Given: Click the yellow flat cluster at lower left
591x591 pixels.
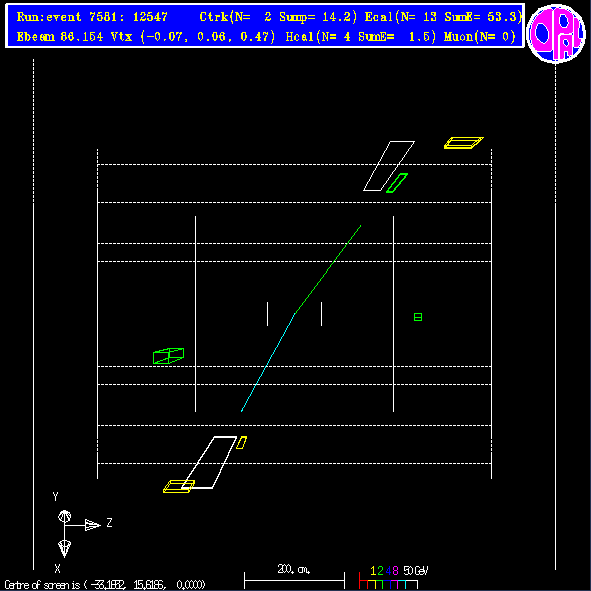Looking at the screenshot, I should [179, 486].
